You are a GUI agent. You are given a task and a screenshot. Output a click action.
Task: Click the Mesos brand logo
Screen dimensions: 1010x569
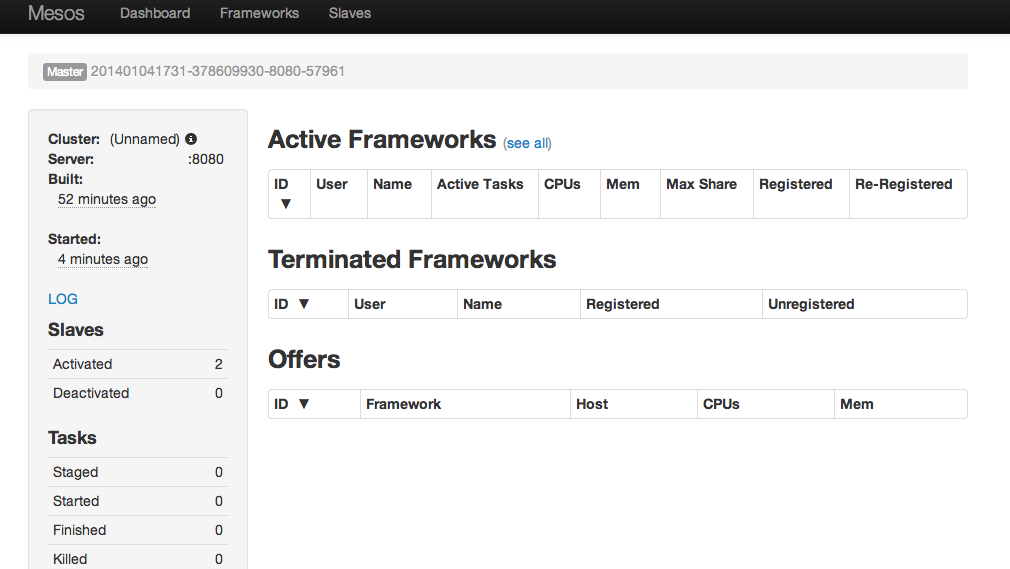(56, 14)
